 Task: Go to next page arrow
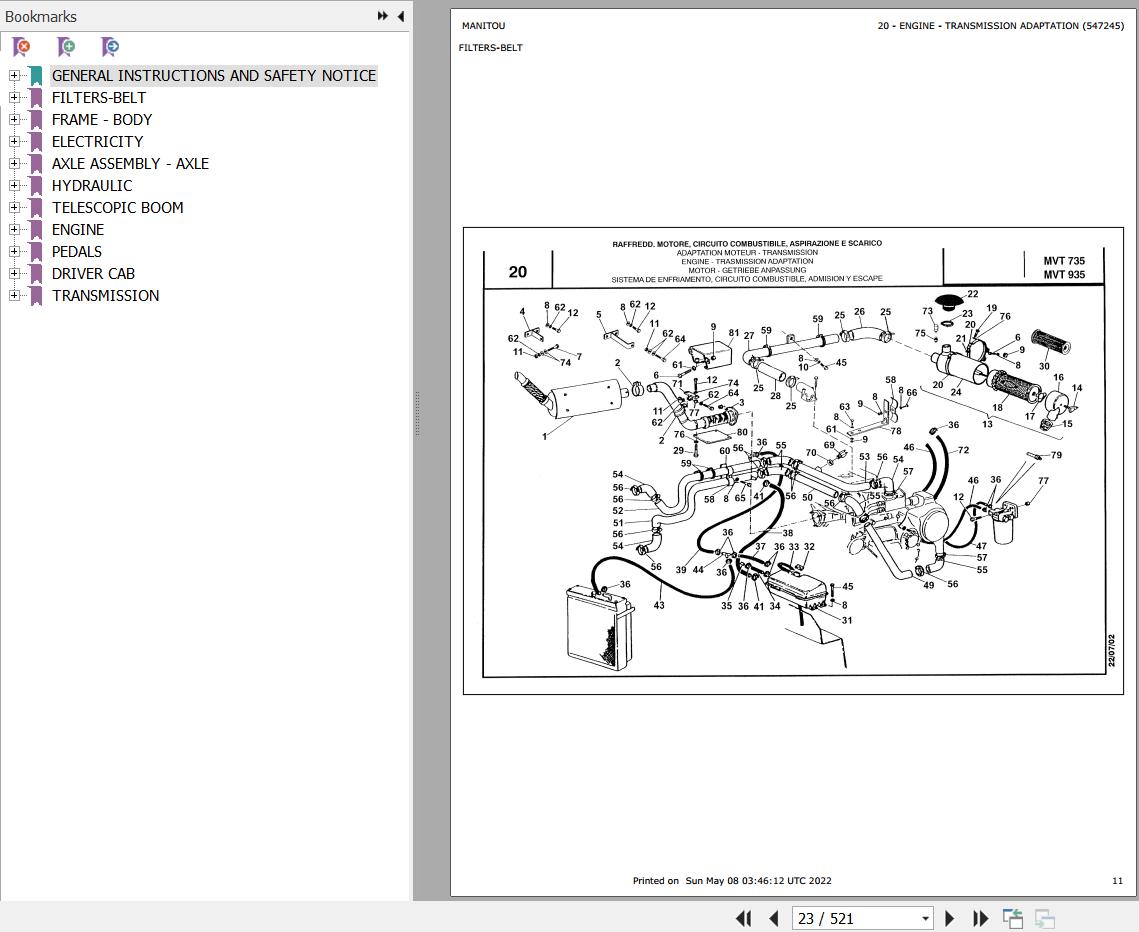[x=949, y=918]
